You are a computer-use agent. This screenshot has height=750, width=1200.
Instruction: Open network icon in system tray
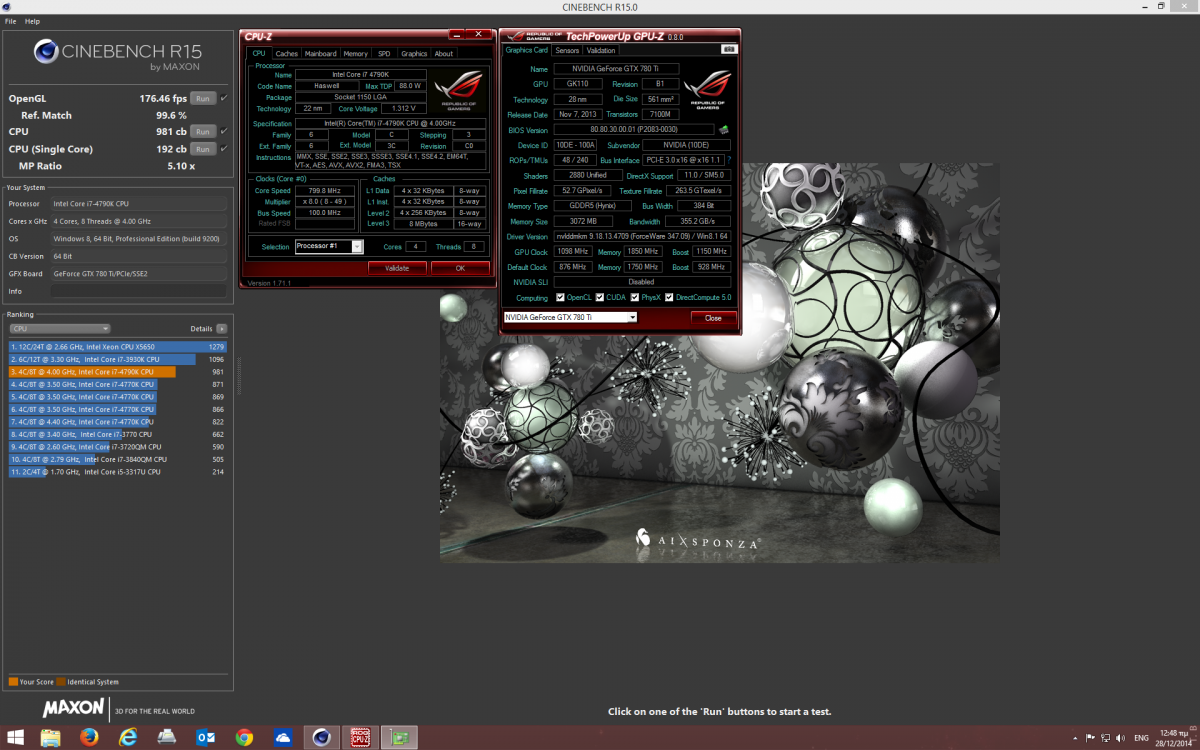[x=1104, y=738]
